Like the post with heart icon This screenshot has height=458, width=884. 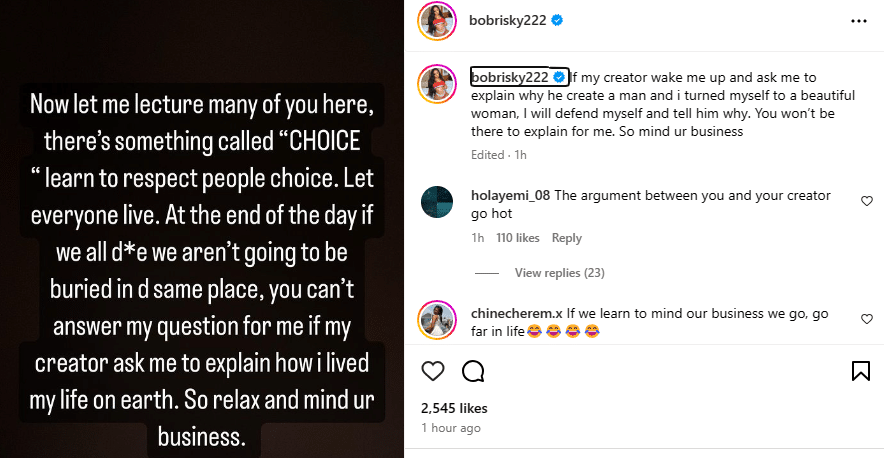(433, 372)
